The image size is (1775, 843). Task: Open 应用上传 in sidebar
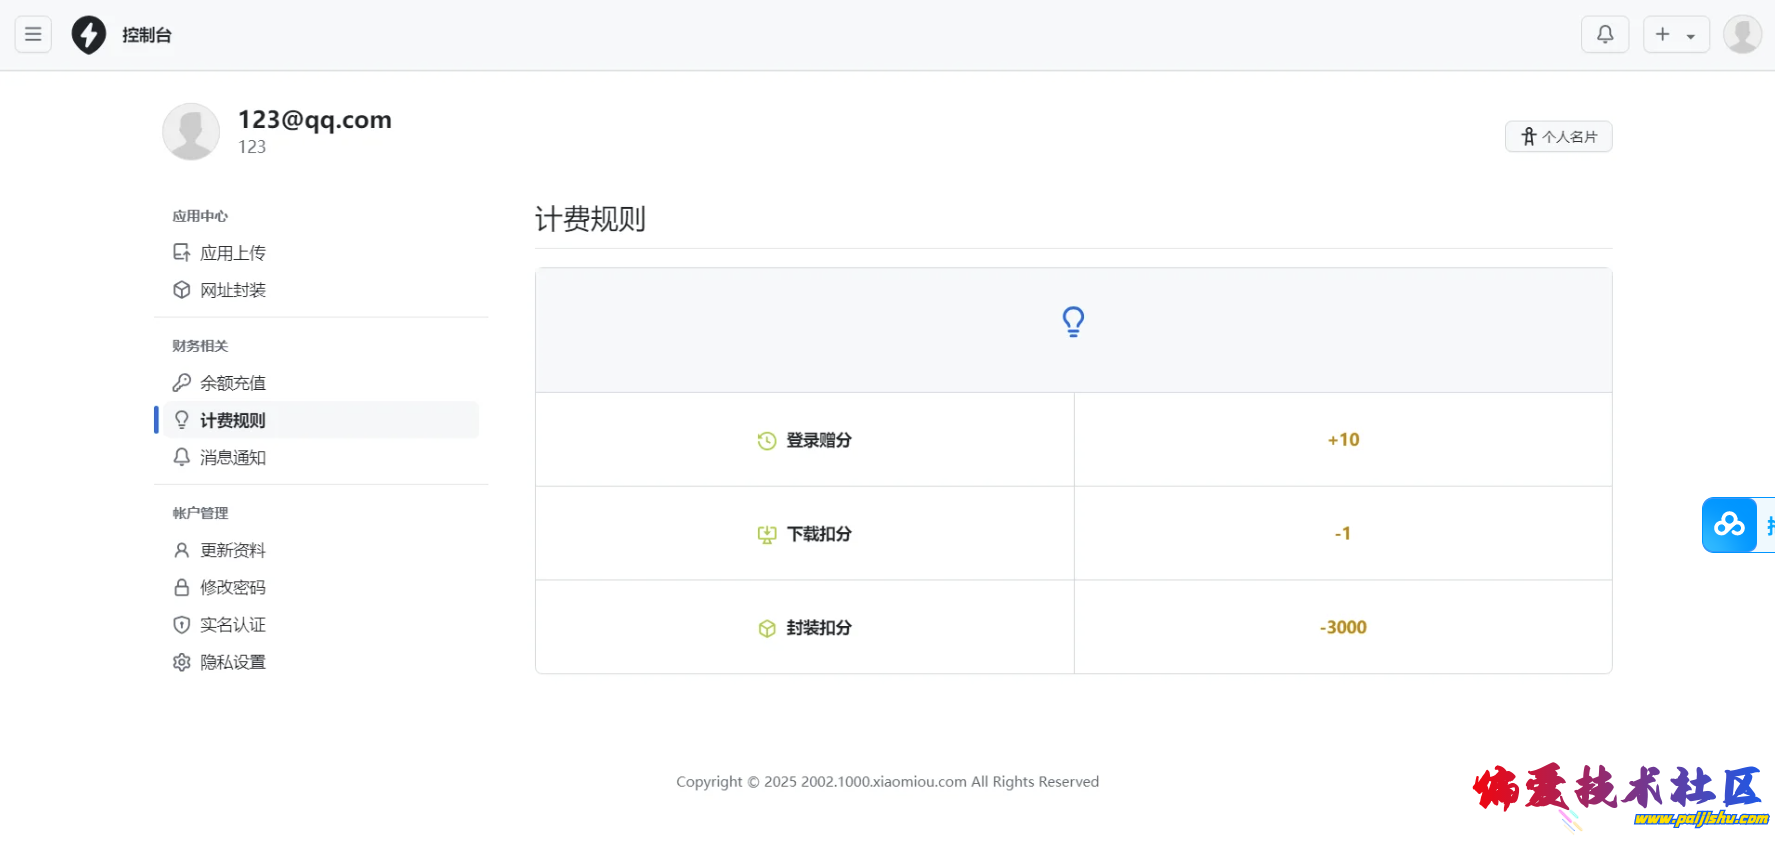[x=232, y=253]
